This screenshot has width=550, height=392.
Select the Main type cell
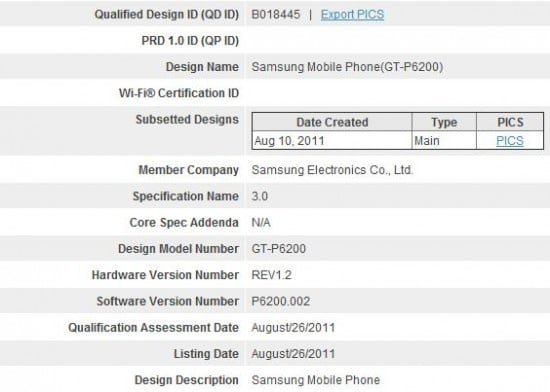444,141
